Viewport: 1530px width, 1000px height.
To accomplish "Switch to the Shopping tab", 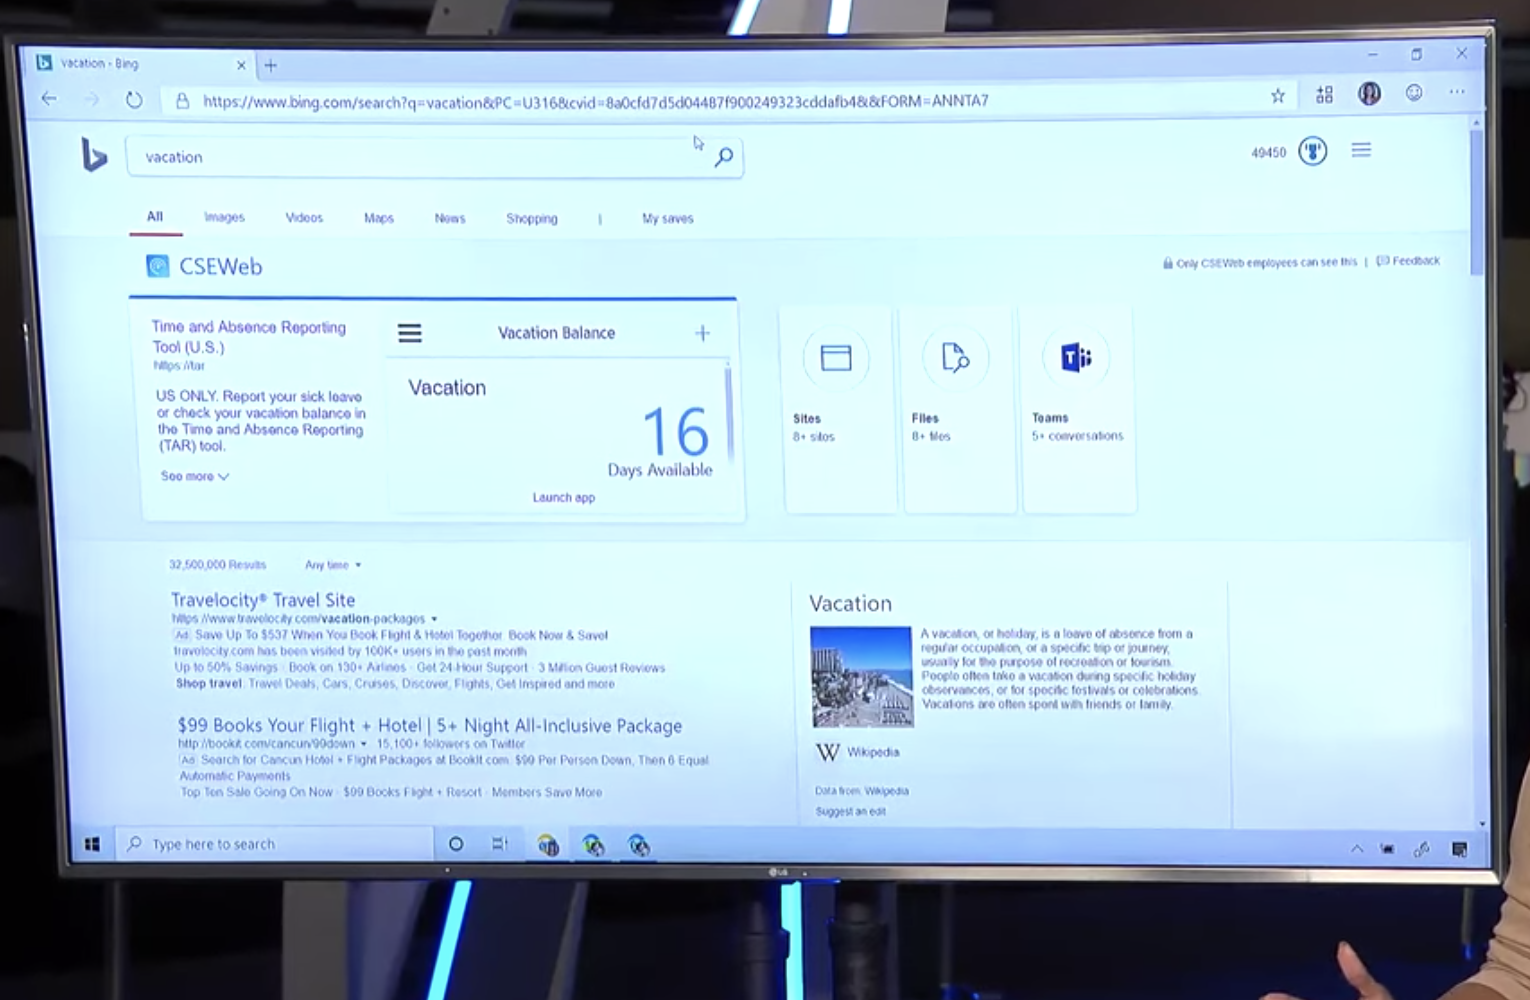I will point(532,218).
